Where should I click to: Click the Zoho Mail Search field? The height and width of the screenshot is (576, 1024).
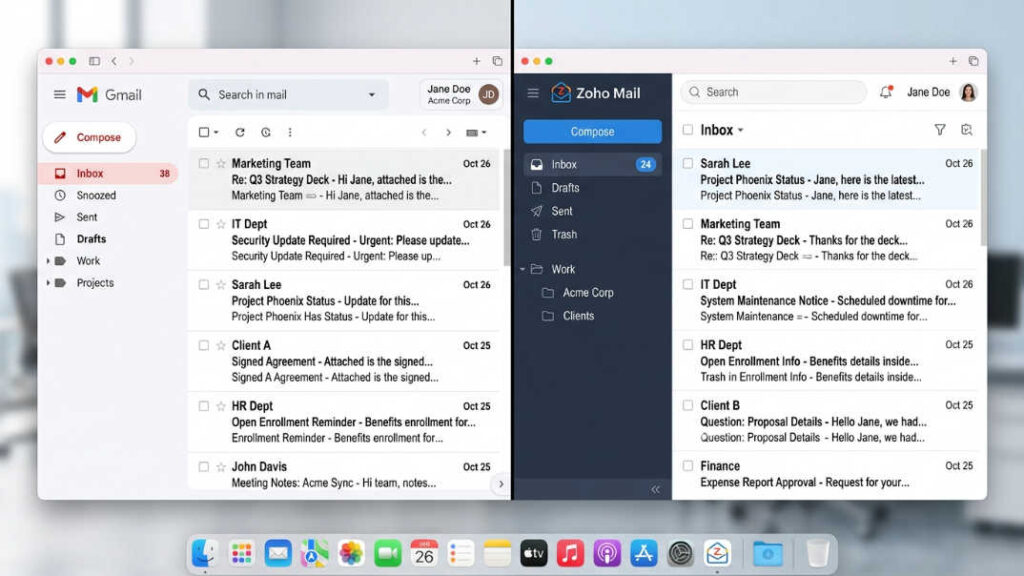click(774, 92)
